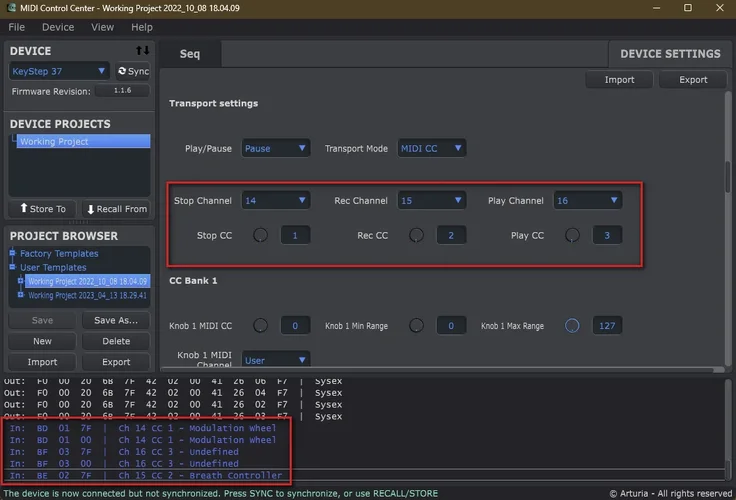Collapse the User Templates tree node
736x500 pixels.
(x=13, y=268)
